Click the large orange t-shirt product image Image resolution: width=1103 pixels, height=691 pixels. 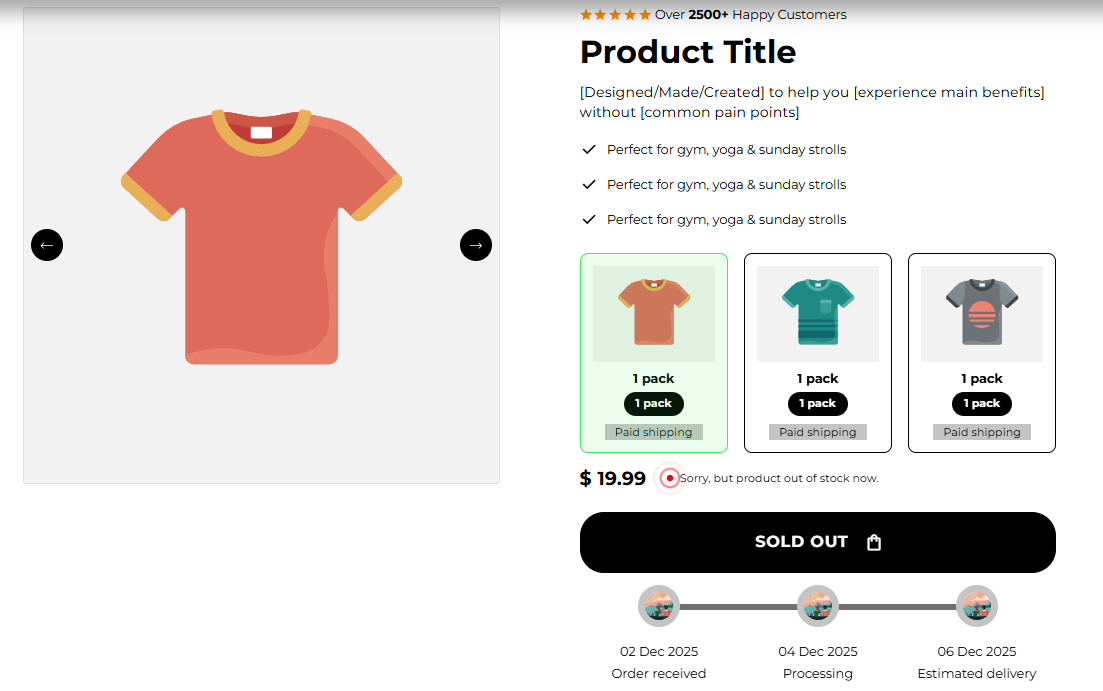pos(262,236)
